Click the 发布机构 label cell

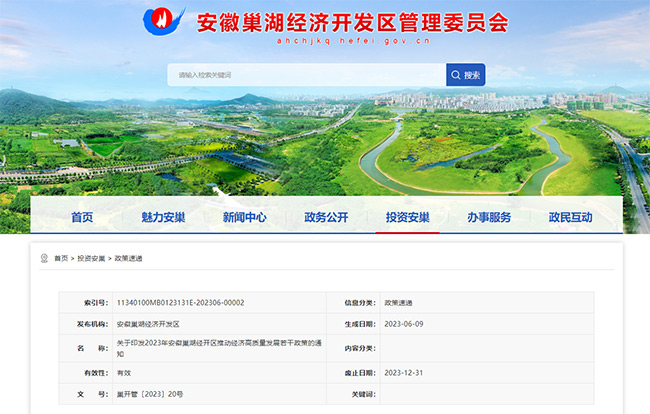coord(86,324)
